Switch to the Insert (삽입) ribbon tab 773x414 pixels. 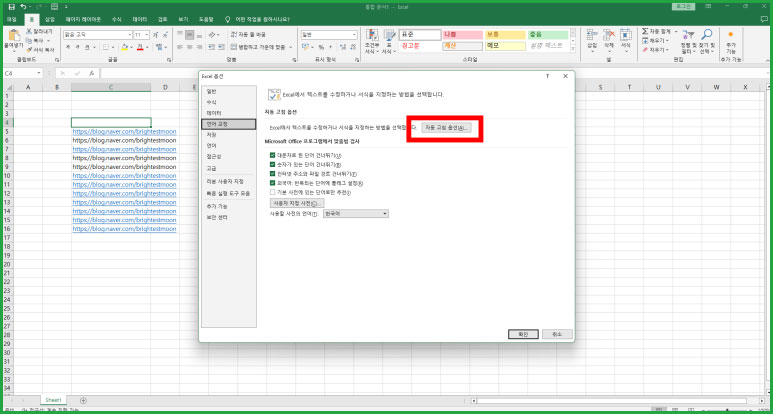50,20
